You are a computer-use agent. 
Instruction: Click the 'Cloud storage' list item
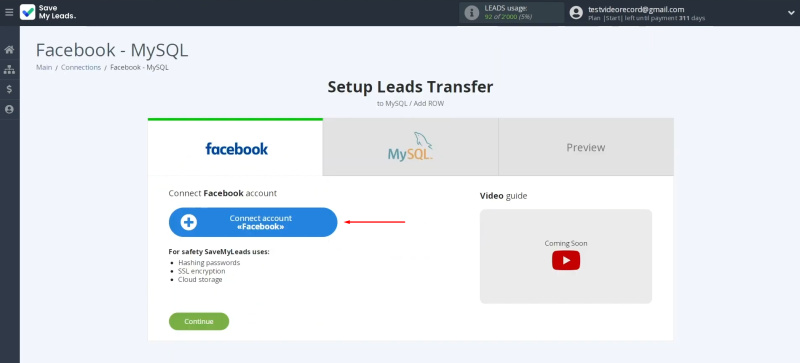coord(200,279)
